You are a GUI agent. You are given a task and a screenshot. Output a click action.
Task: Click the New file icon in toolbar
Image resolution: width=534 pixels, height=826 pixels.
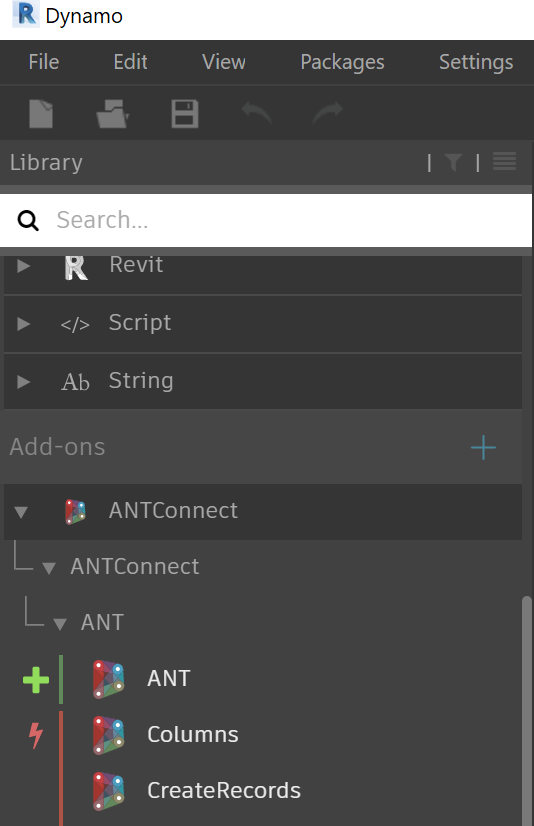pyautogui.click(x=41, y=114)
